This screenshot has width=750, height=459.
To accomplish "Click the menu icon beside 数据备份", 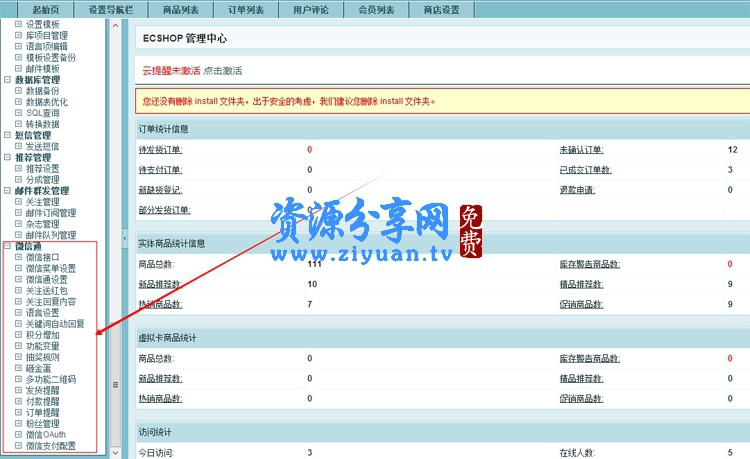I will point(18,90).
